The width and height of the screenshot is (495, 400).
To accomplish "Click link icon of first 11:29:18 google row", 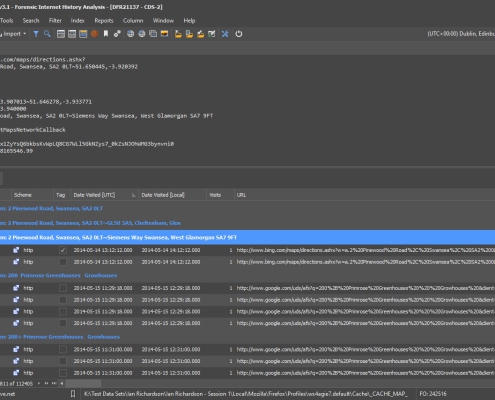I will pyautogui.click(x=16, y=288).
